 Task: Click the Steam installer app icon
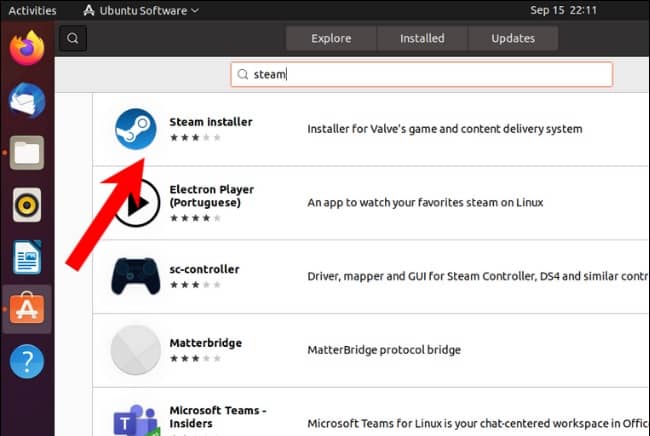coord(136,129)
